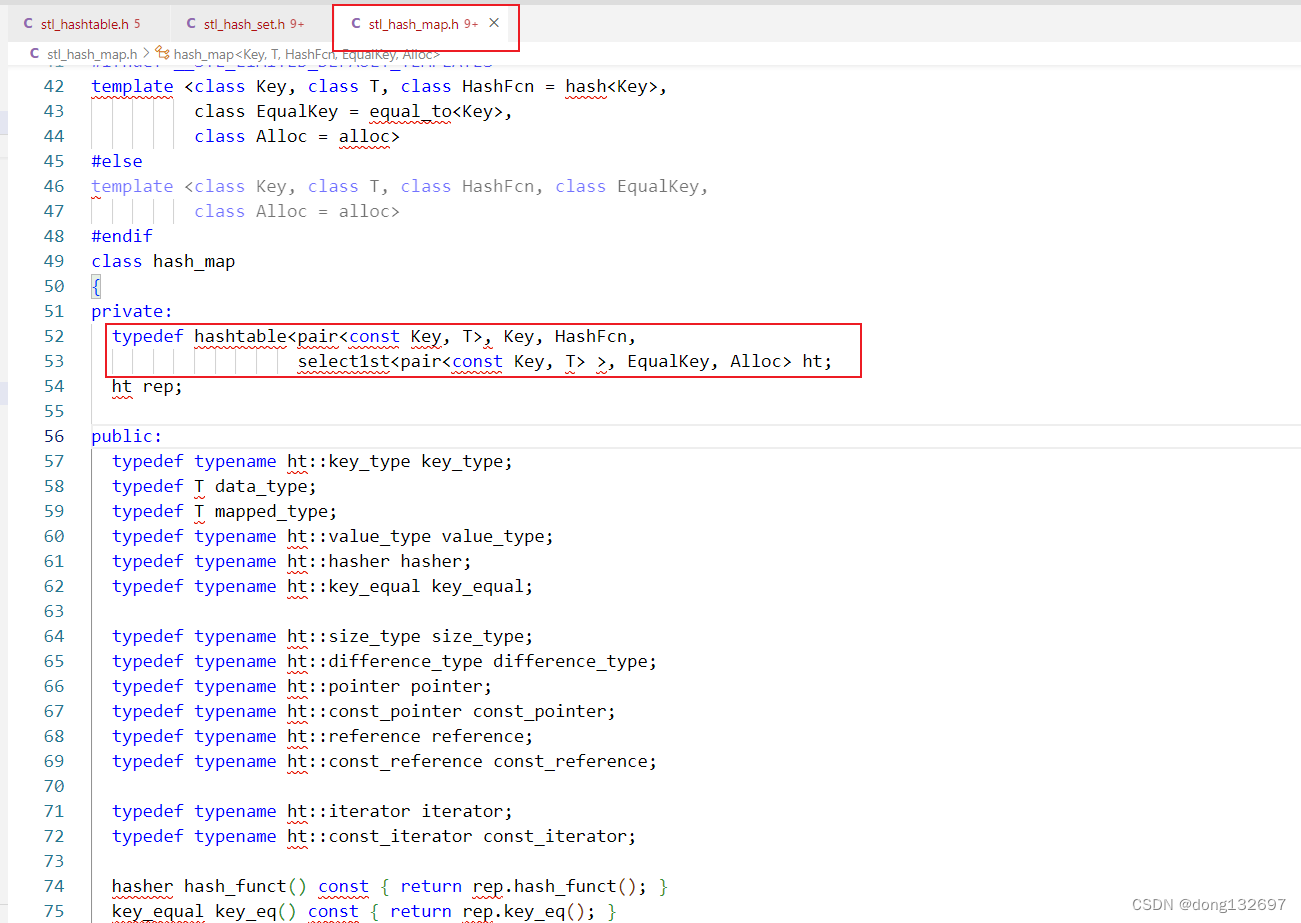This screenshot has width=1301, height=923.
Task: Click 'size_type size_type;' on line 64
Action: pos(431,636)
